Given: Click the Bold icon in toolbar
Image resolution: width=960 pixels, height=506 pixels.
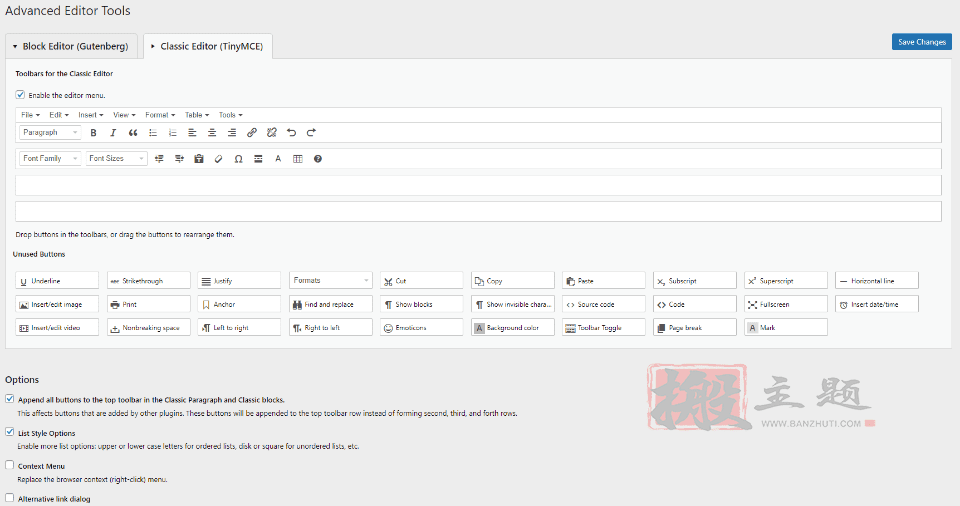Looking at the screenshot, I should [93, 132].
